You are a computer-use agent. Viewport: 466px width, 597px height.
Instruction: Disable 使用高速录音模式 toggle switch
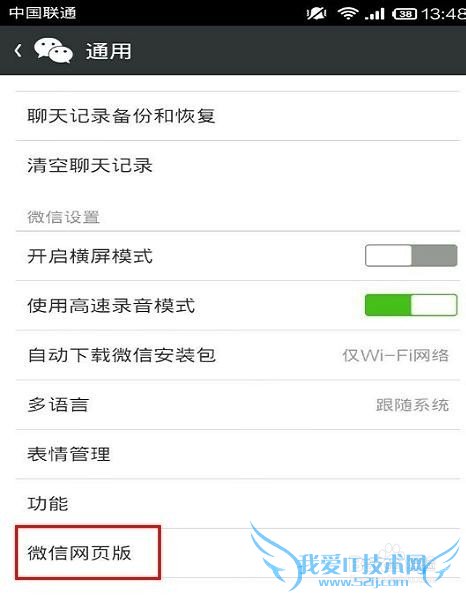pyautogui.click(x=411, y=305)
